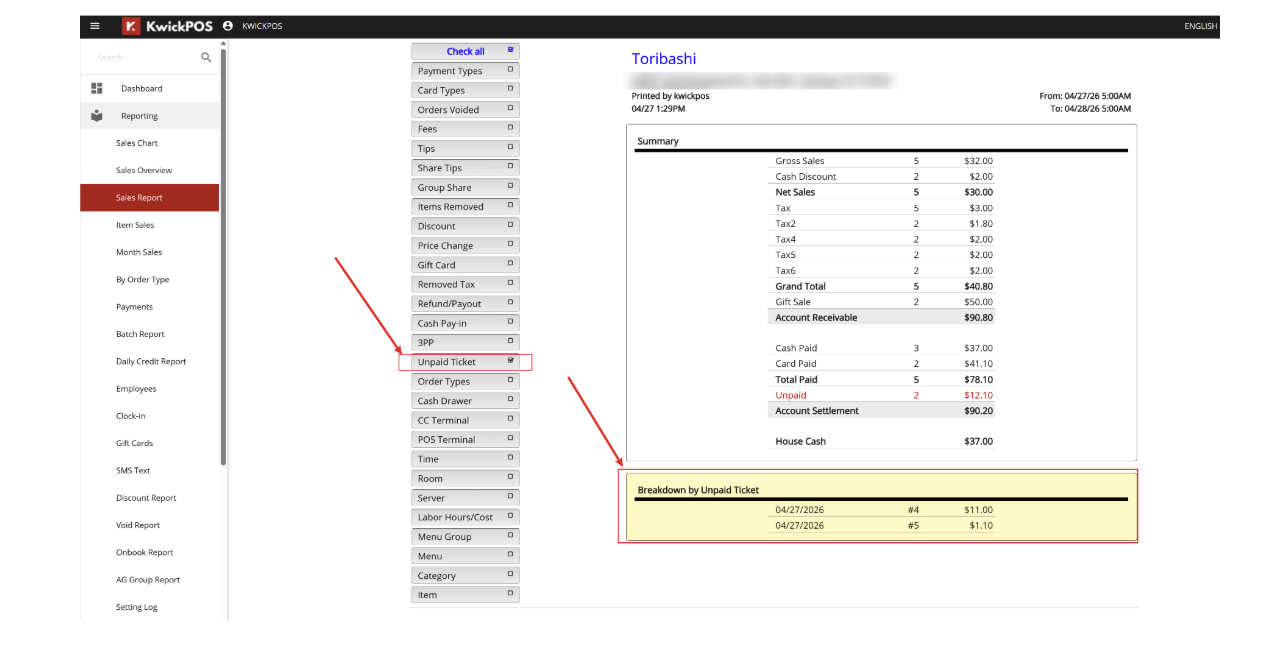Viewport: 1282px width, 666px height.
Task: Open the Payments report
Action: point(149,307)
